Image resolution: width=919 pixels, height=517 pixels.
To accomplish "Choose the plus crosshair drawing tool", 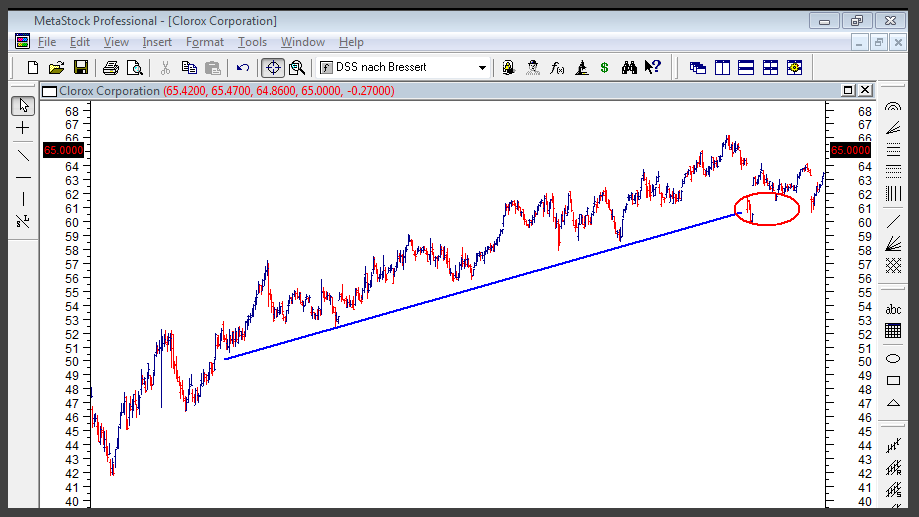I will pos(23,128).
